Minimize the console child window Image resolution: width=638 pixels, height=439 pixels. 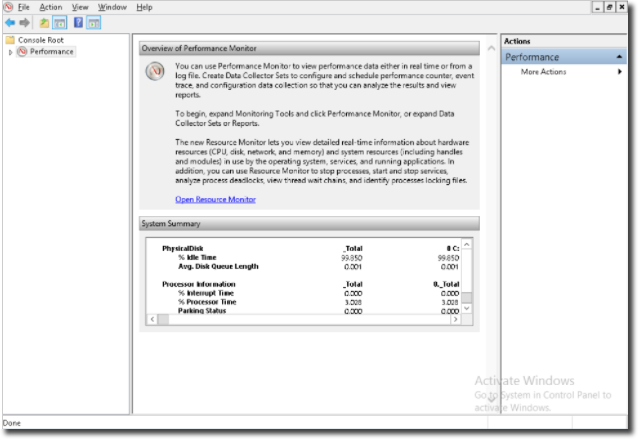[x=597, y=7]
